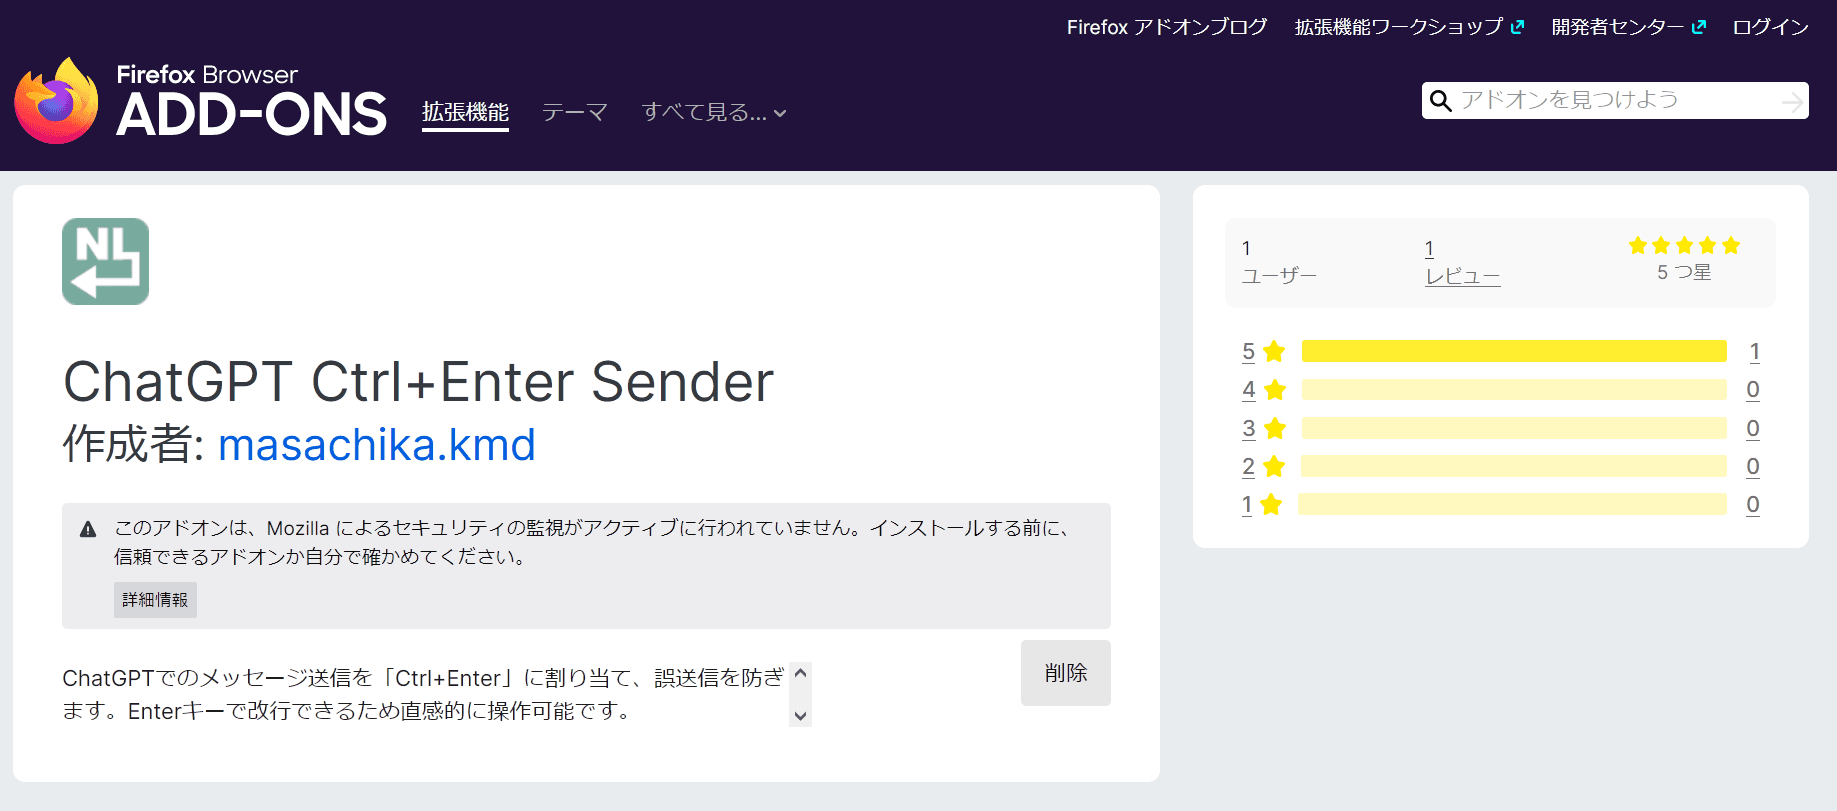
Task: Click the star icon in 4-star row
Action: [1275, 390]
